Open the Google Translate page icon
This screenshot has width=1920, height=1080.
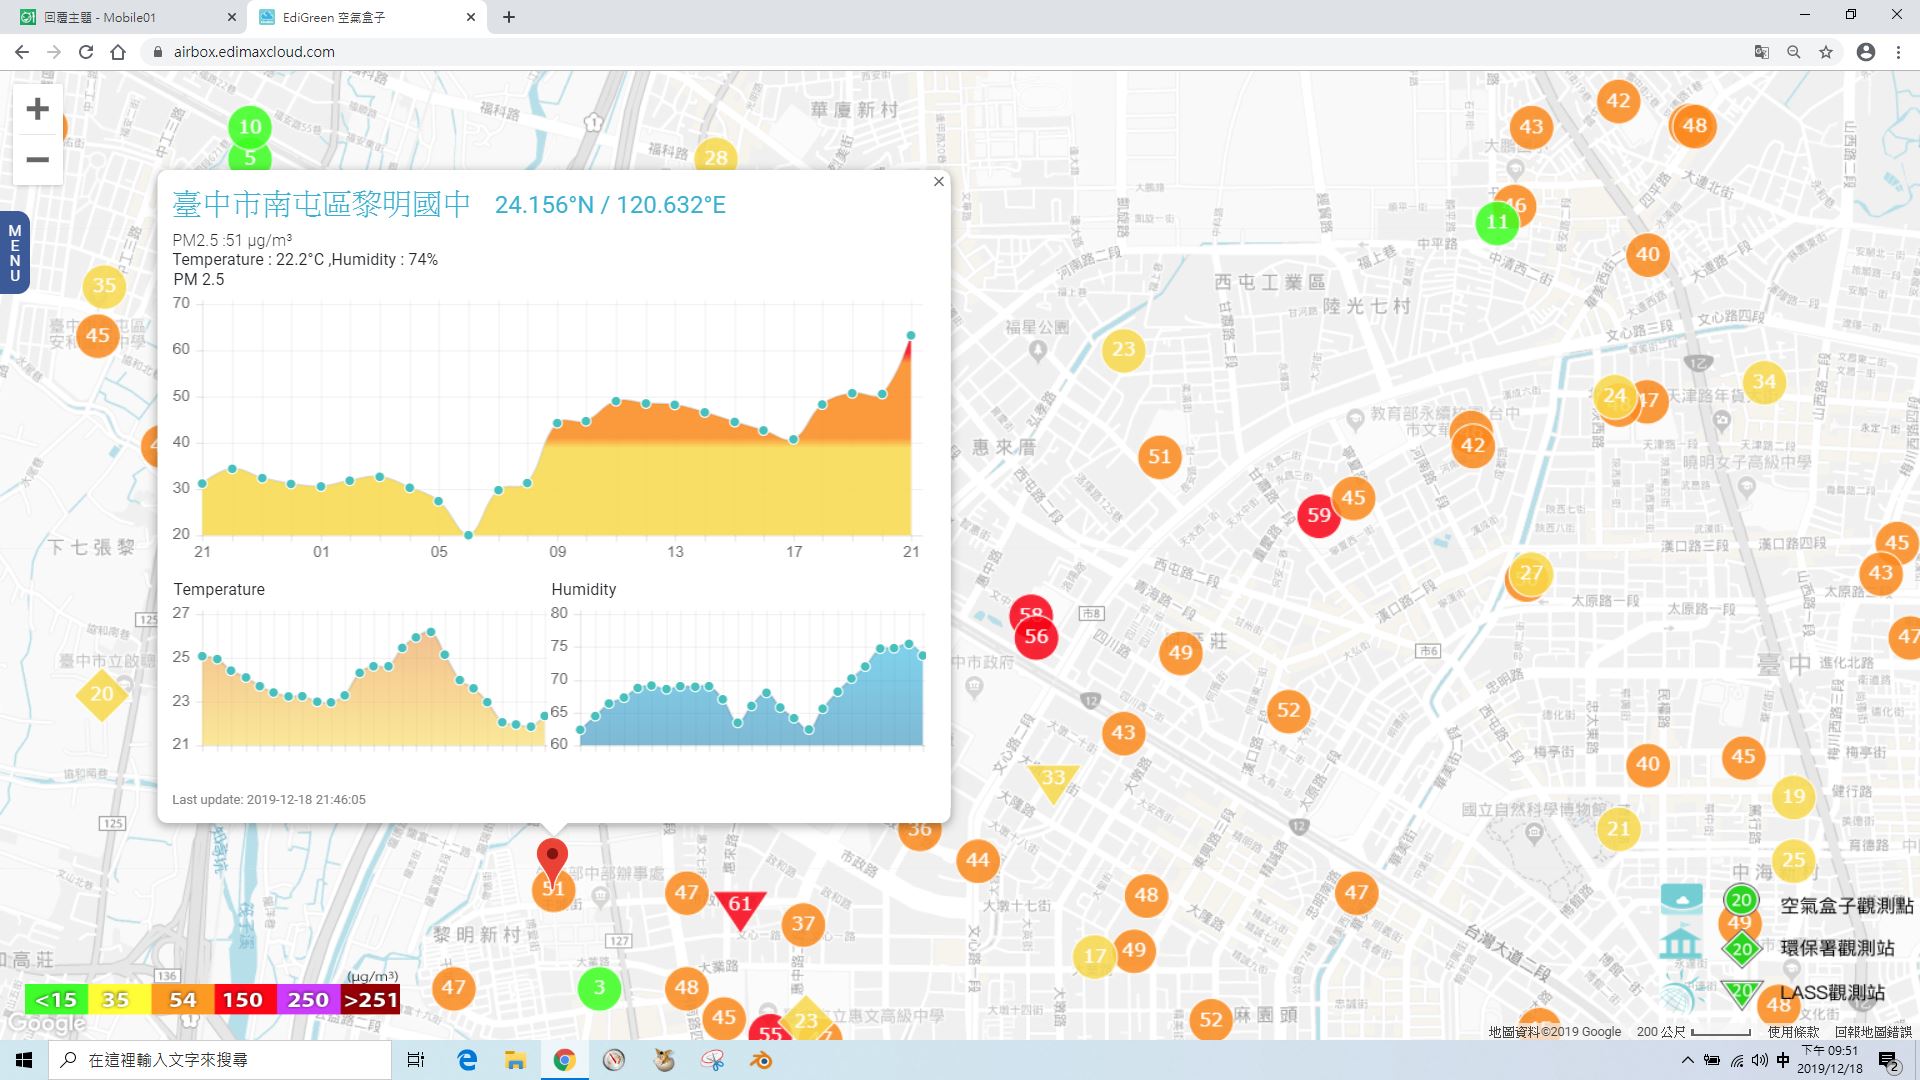pyautogui.click(x=1761, y=52)
